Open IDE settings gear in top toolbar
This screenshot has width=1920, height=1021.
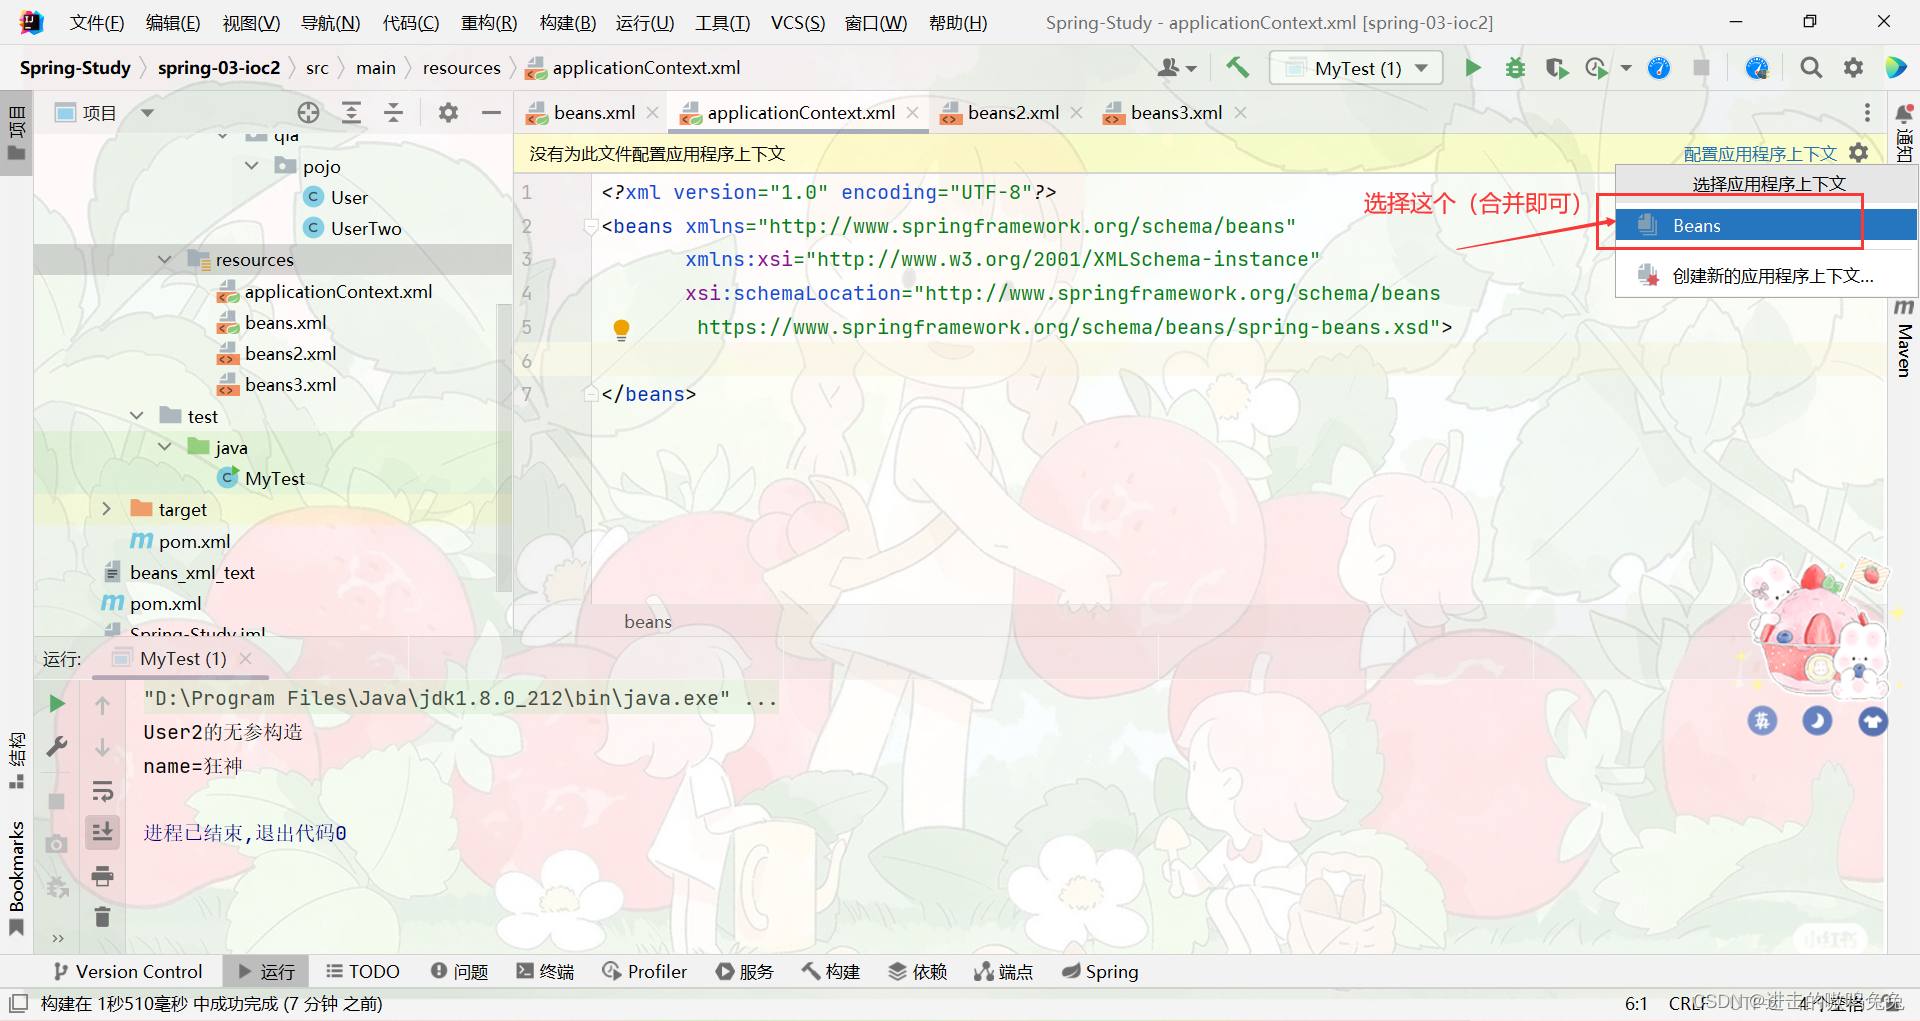(1853, 68)
